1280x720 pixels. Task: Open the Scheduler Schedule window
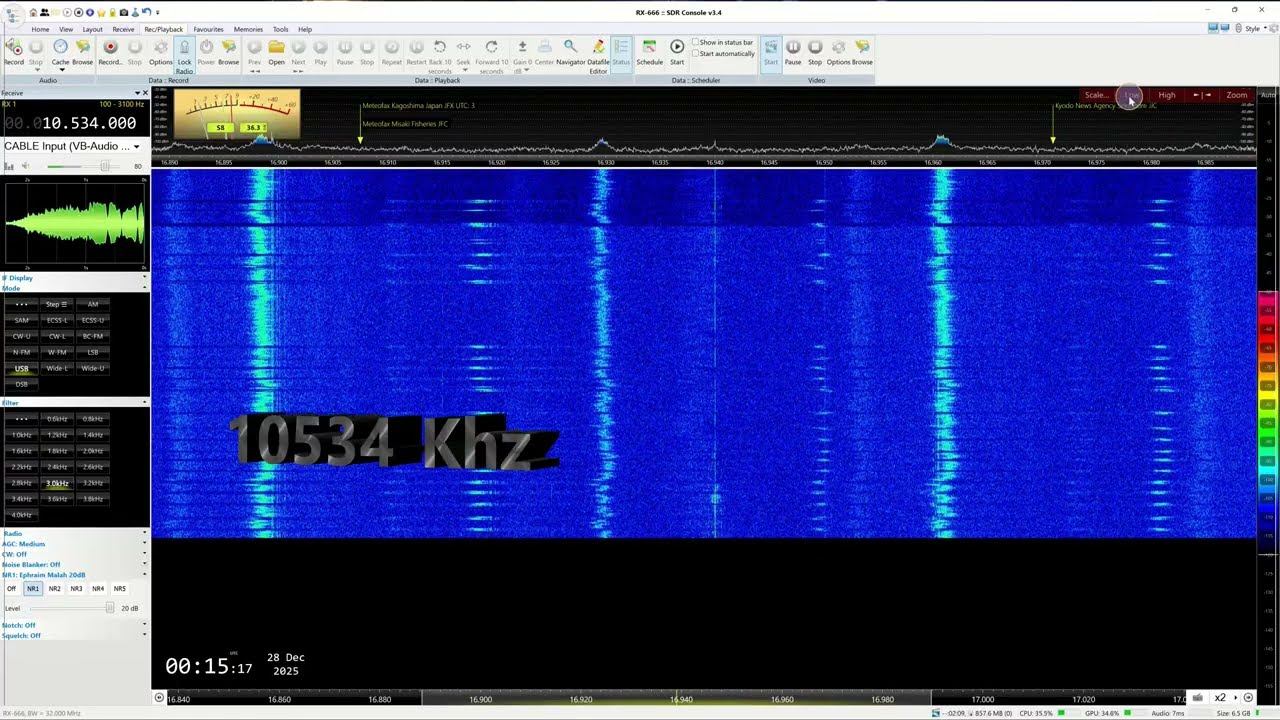pyautogui.click(x=649, y=52)
